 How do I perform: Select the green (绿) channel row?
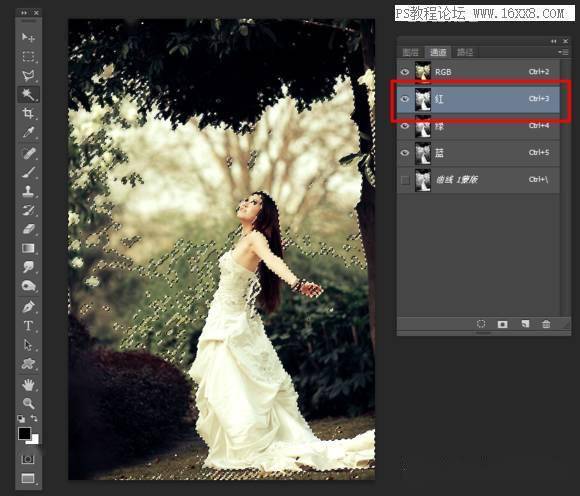pos(478,126)
